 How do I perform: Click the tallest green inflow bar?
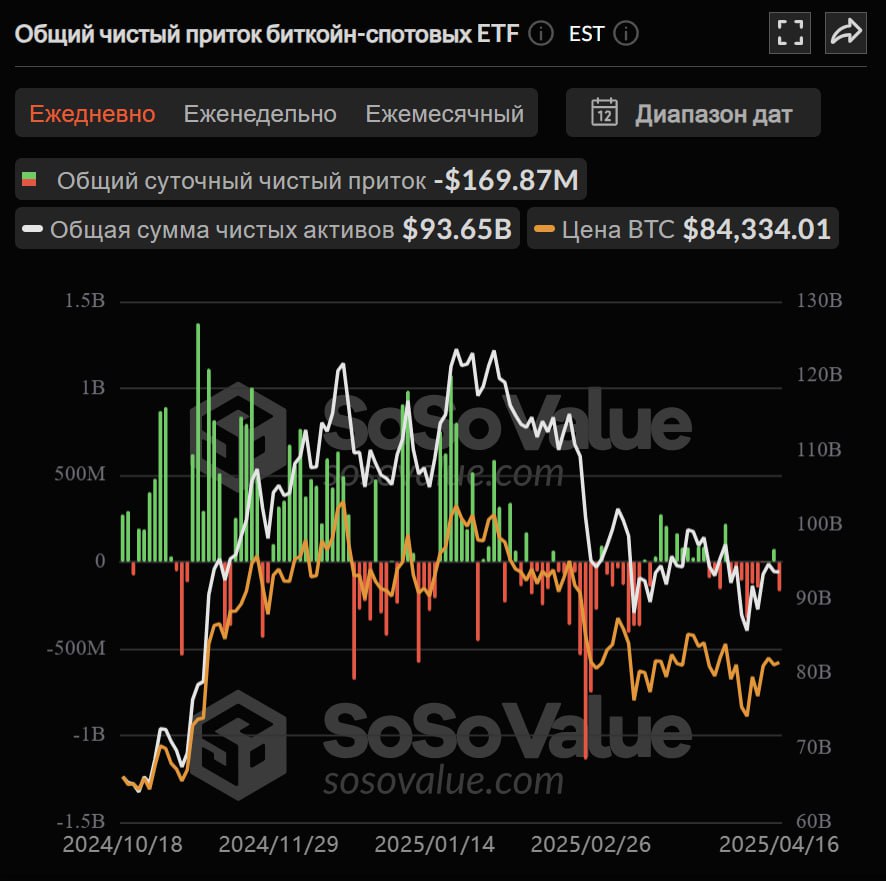pyautogui.click(x=198, y=442)
